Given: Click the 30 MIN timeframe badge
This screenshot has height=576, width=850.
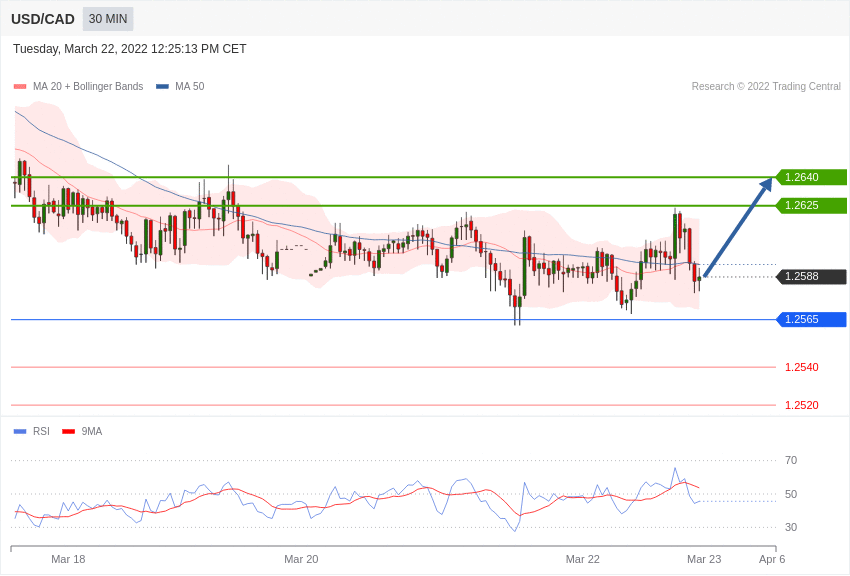Looking at the screenshot, I should click(108, 19).
